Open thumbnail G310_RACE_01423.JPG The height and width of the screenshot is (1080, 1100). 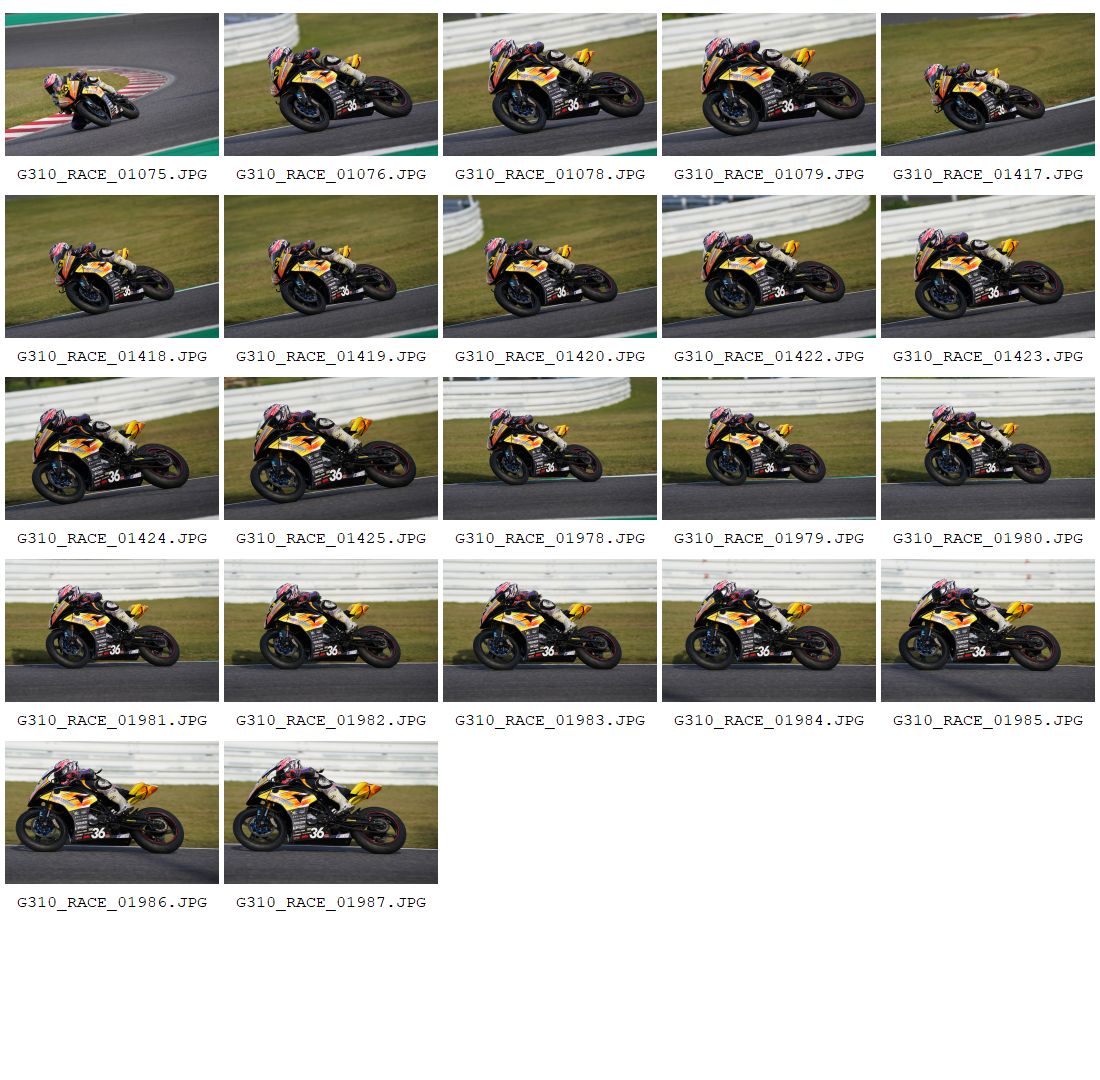coord(988,267)
